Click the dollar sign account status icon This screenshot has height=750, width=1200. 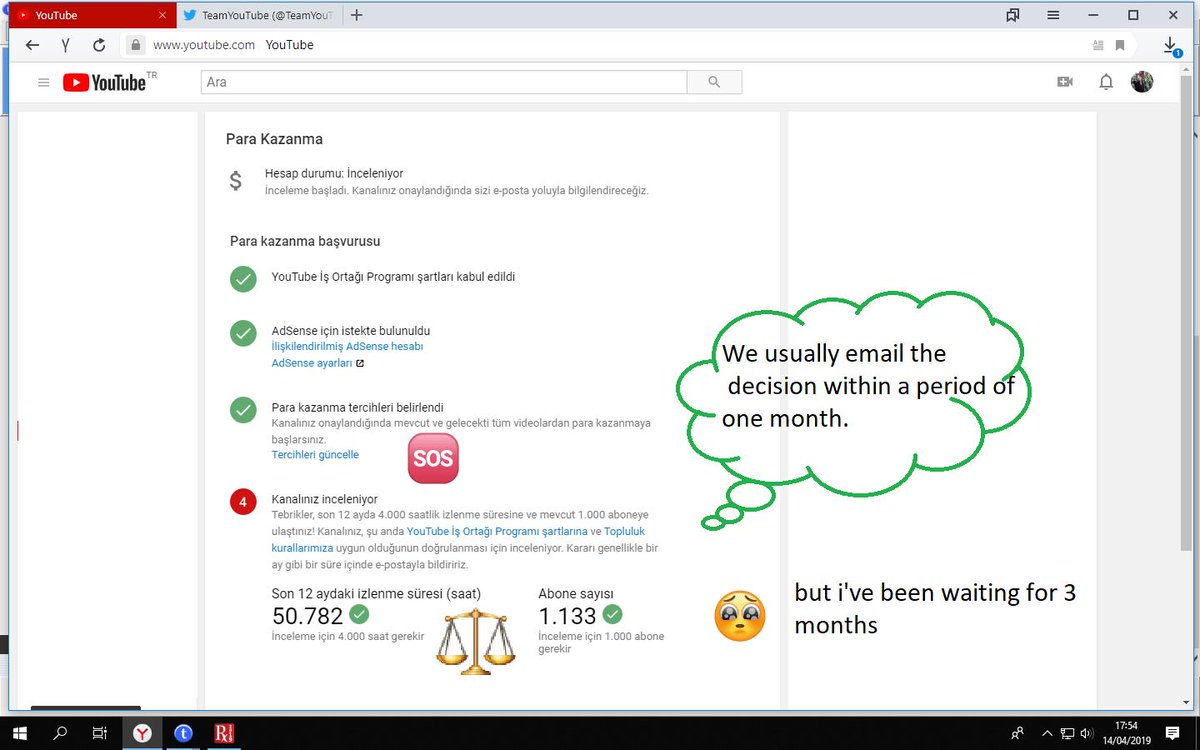click(236, 181)
